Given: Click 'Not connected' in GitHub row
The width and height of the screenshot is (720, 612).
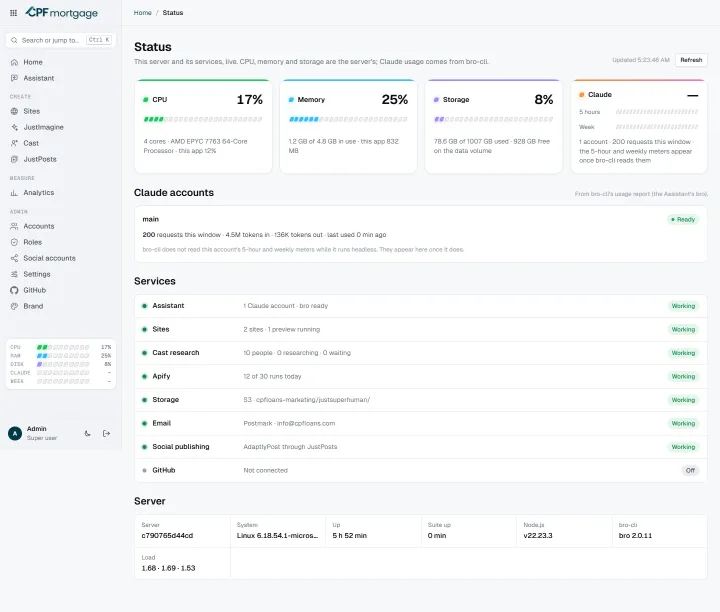Looking at the screenshot, I should pos(265,471).
